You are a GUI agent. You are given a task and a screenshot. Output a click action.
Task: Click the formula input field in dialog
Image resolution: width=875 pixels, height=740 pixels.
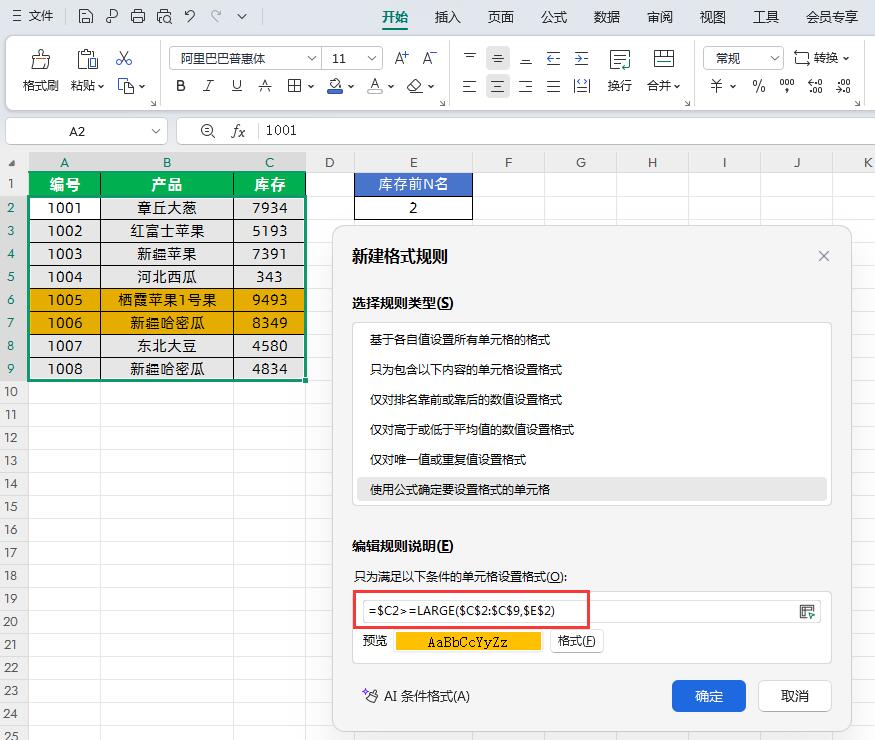coord(578,611)
